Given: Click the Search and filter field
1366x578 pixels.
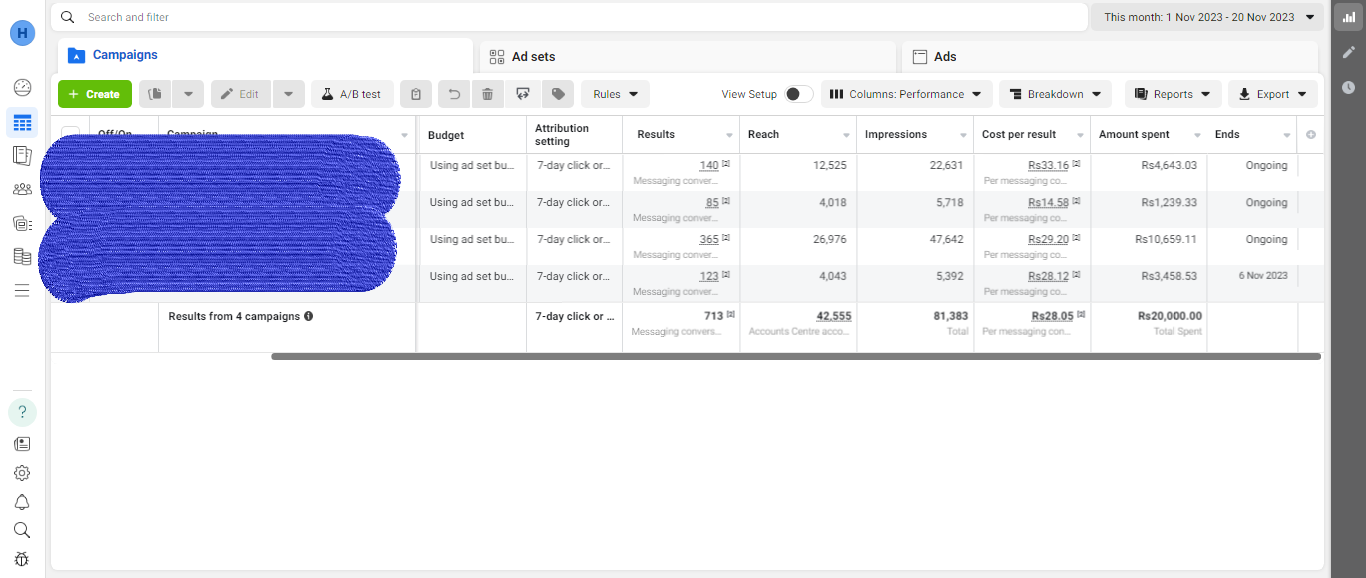Looking at the screenshot, I should pyautogui.click(x=570, y=17).
